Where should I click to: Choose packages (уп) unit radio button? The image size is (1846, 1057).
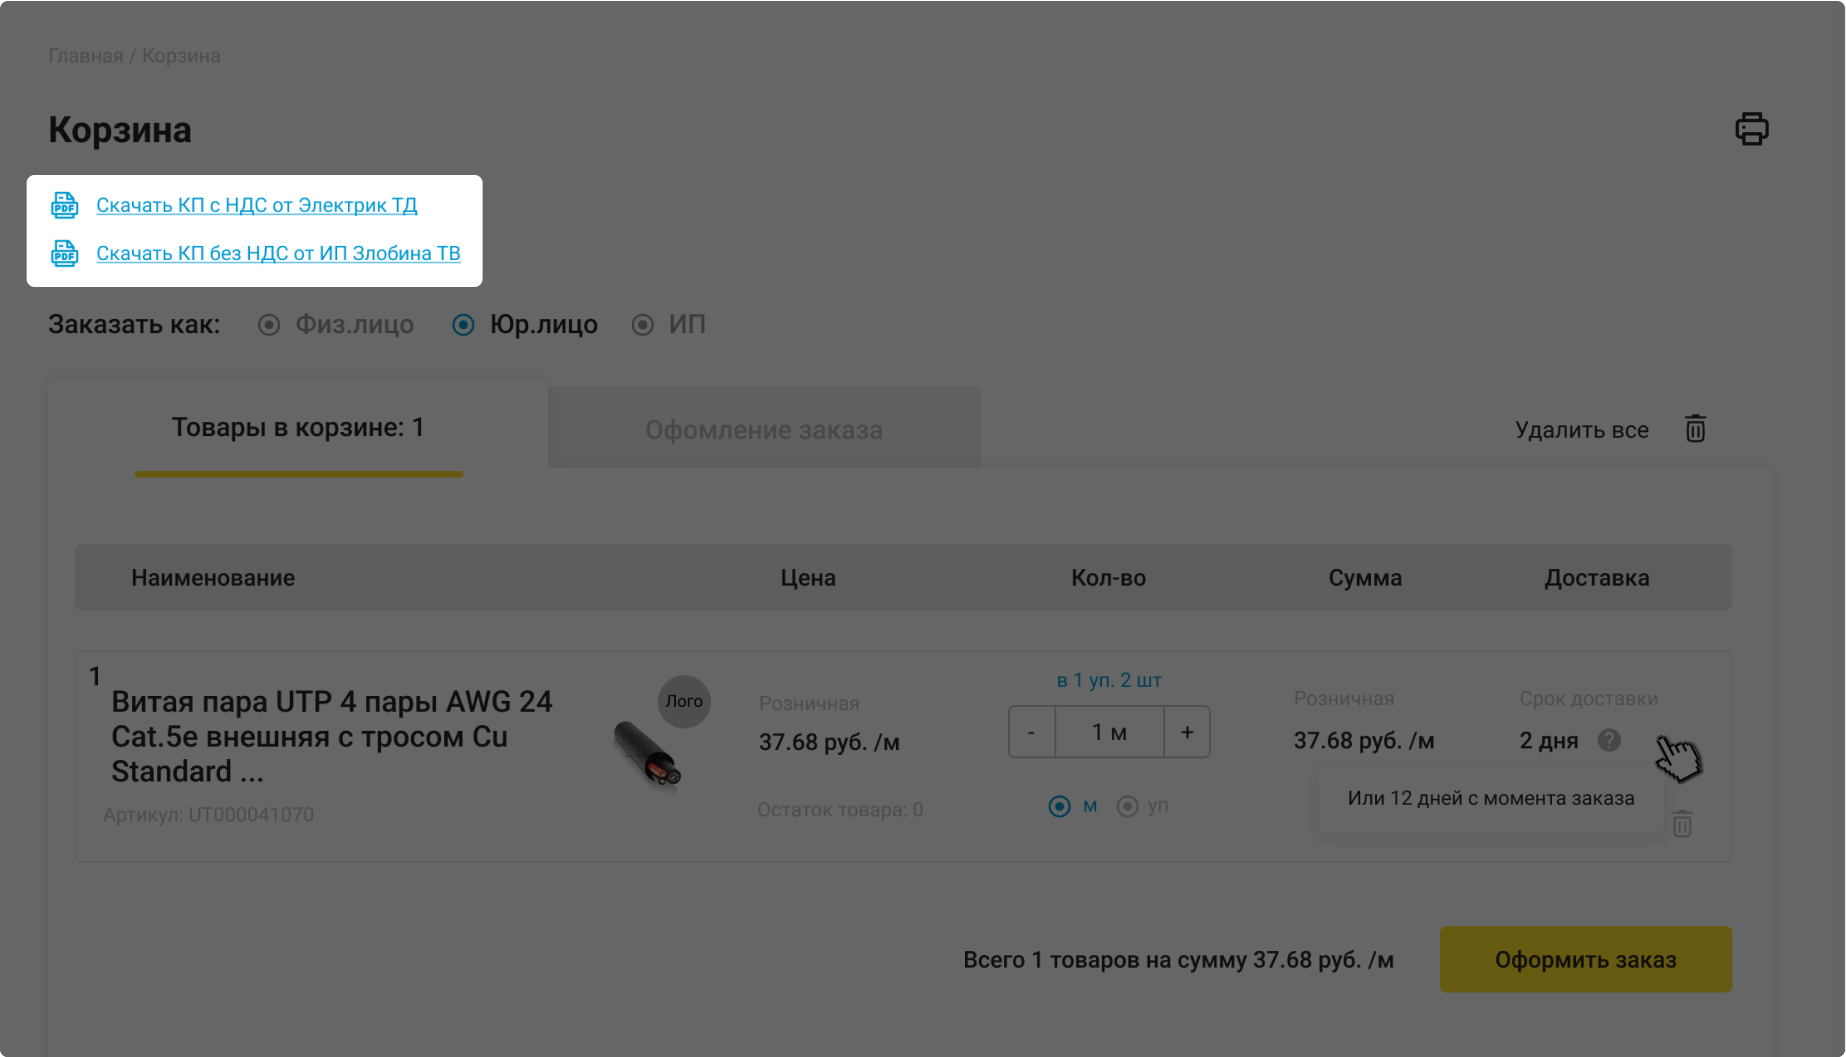pyautogui.click(x=1127, y=806)
